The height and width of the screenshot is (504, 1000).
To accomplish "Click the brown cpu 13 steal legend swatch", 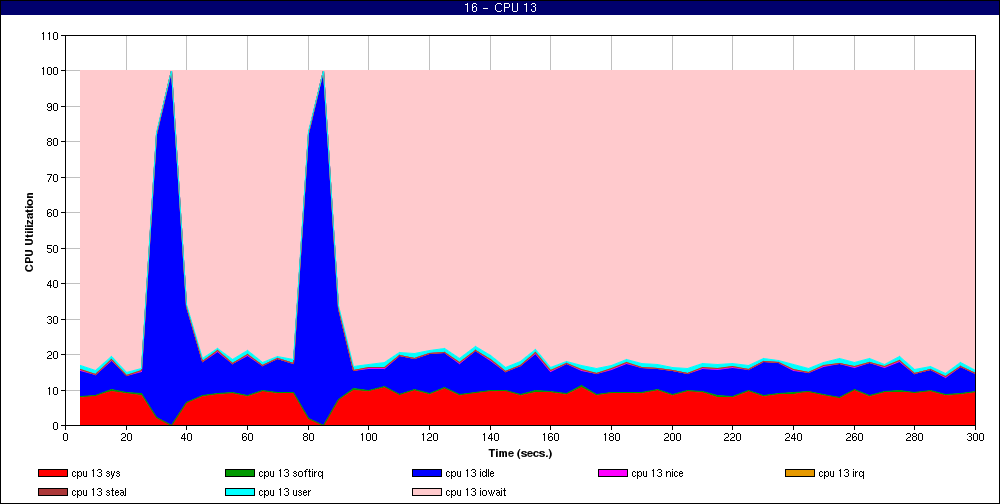I will [x=52, y=493].
